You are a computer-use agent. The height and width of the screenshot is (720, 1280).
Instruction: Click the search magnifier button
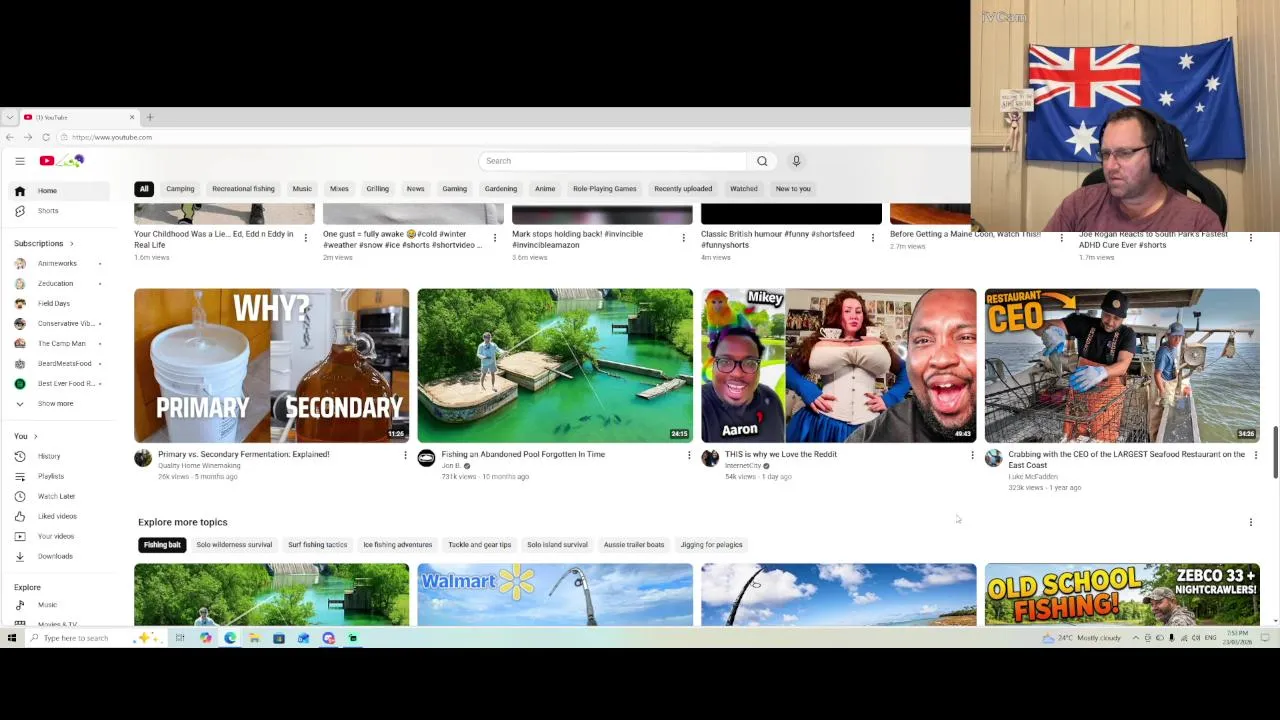762,161
